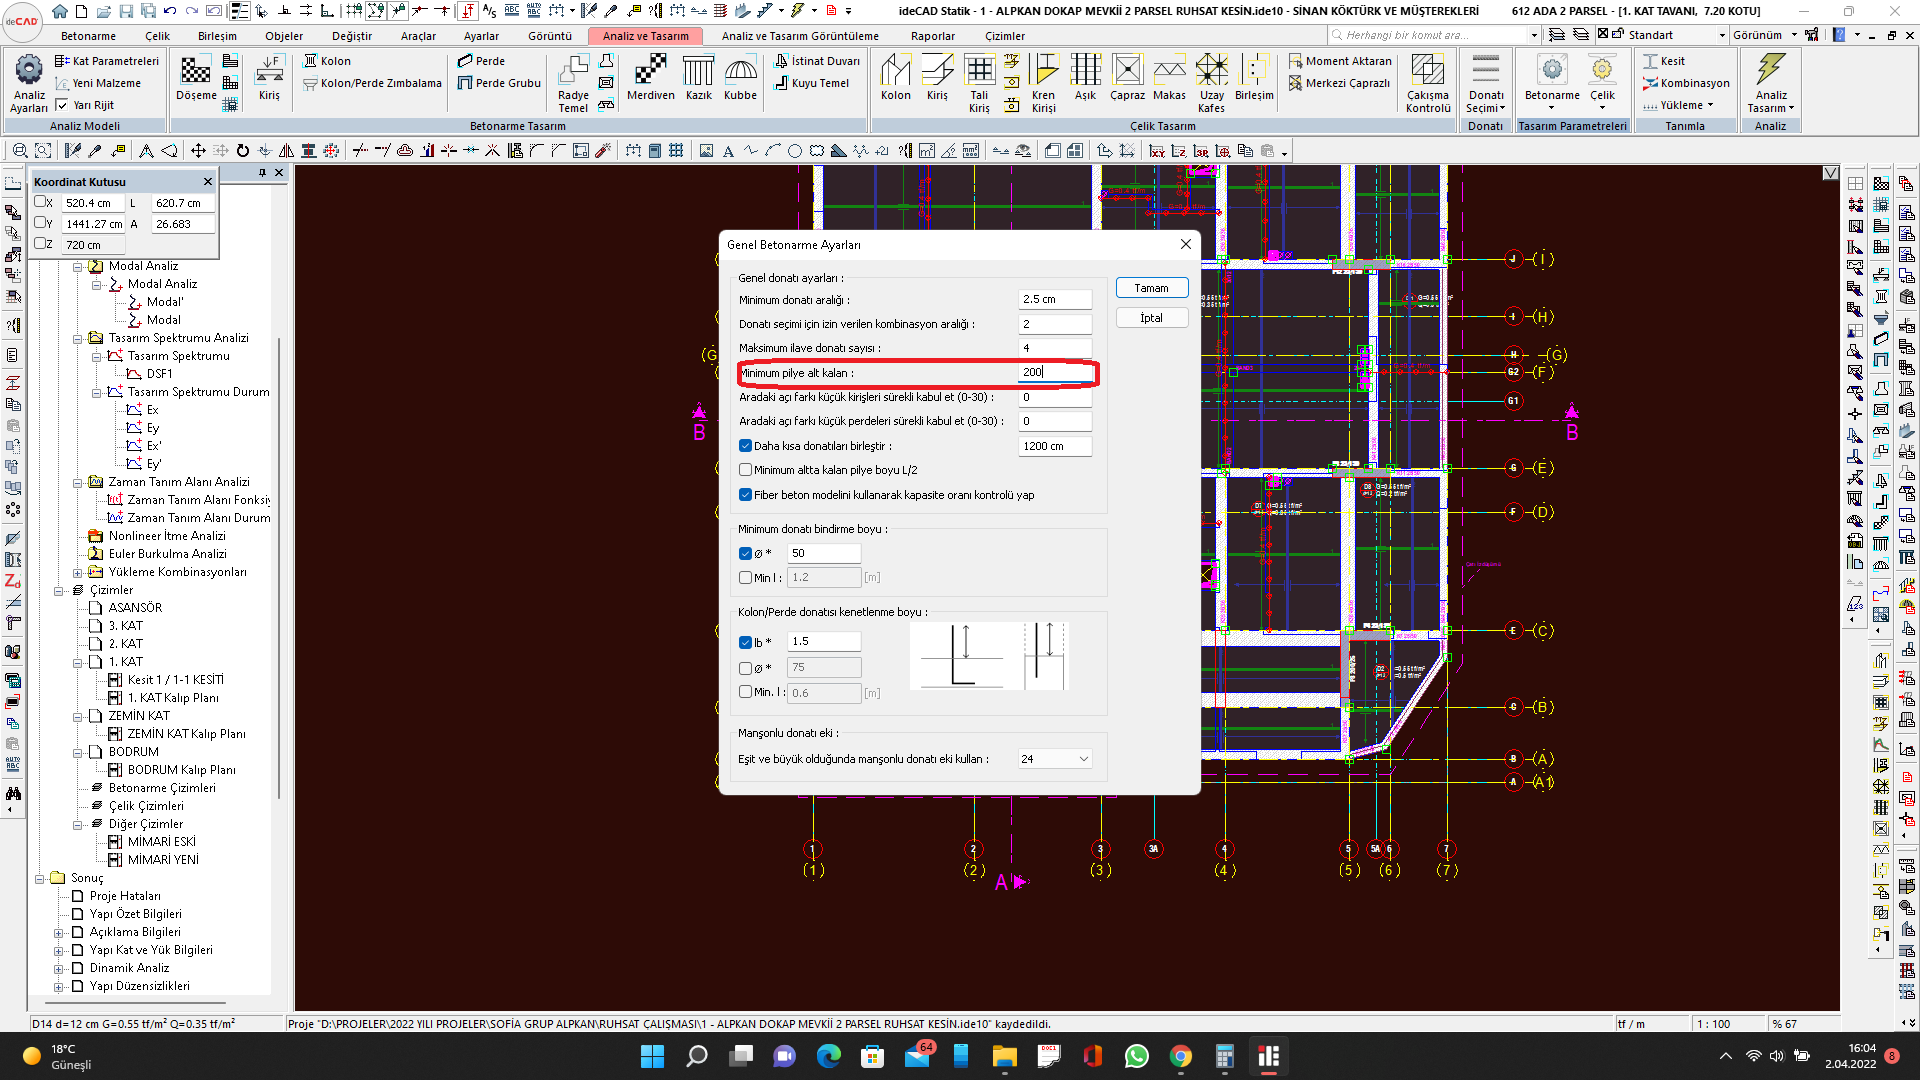
Task: Click Kat Parametreleri button
Action: click(x=107, y=61)
